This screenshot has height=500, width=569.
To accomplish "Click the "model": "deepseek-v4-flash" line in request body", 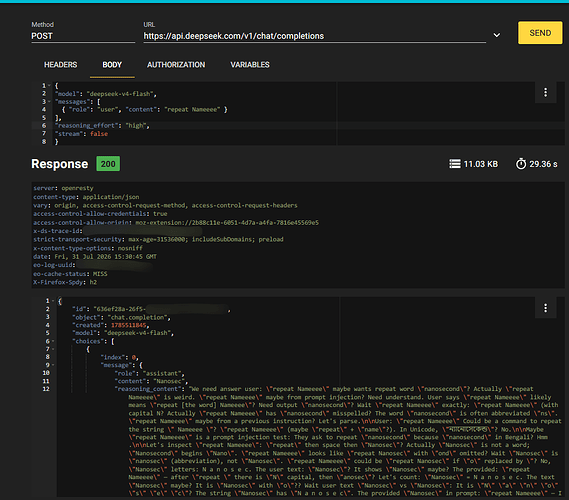I will pos(106,94).
